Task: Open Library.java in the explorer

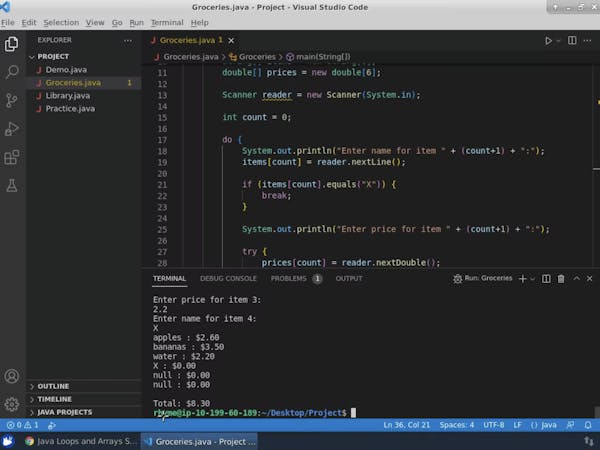Action: (x=84, y=96)
